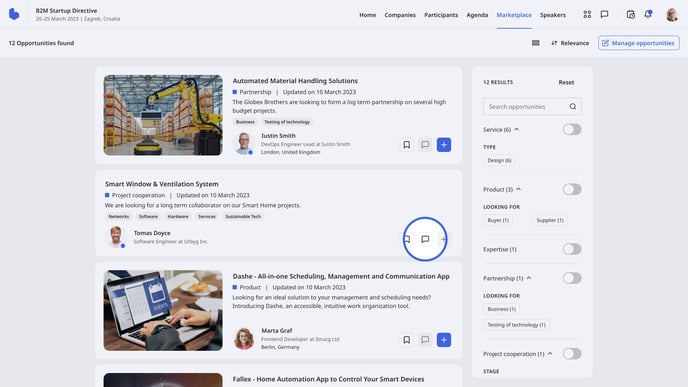Click Tomas Doyce's profile photo
This screenshot has height=387, width=688.
pyautogui.click(x=116, y=236)
